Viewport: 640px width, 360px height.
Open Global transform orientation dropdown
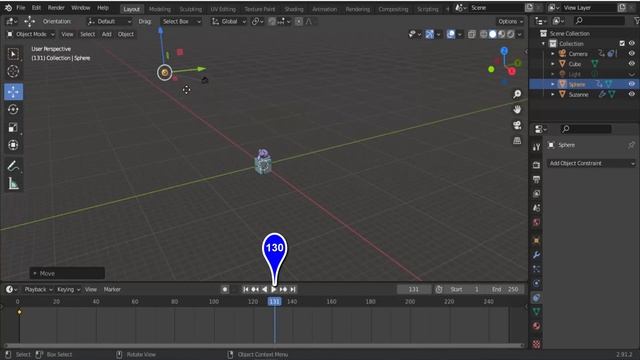[x=229, y=21]
